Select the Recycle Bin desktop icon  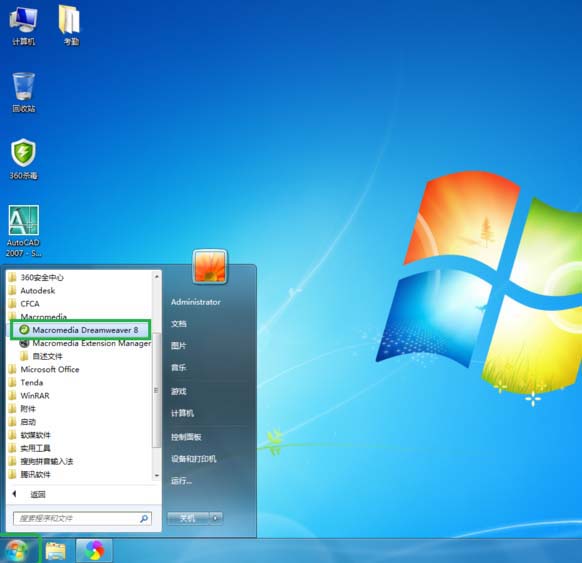[x=24, y=92]
